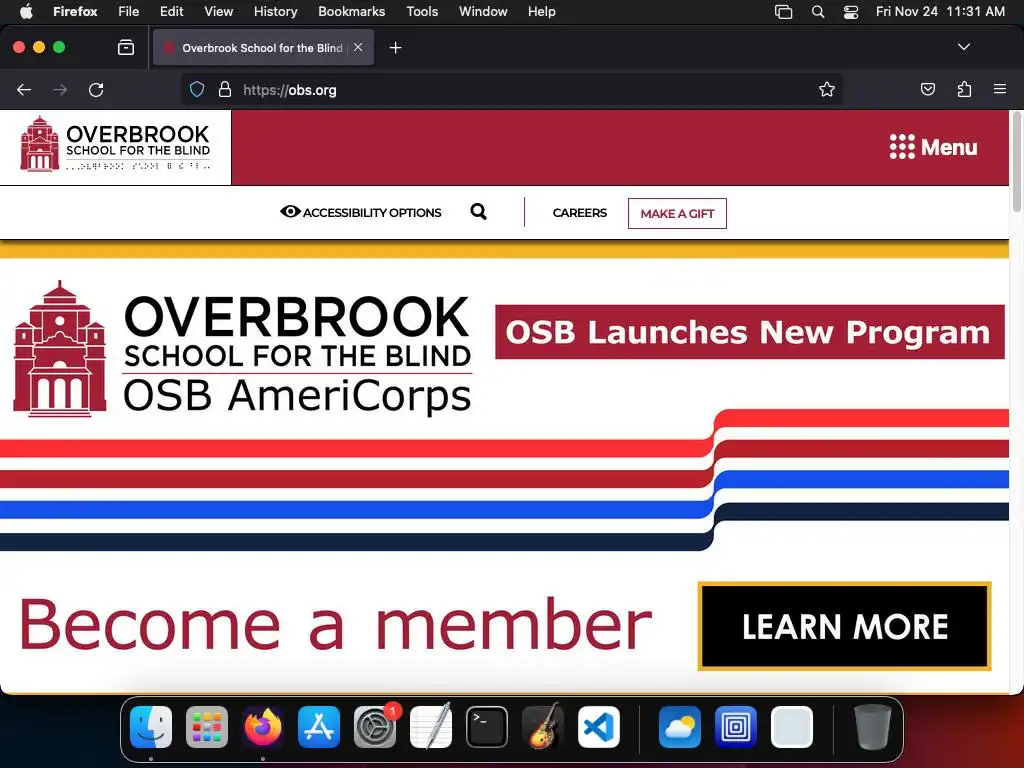The height and width of the screenshot is (768, 1024).
Task: Open TextEdit from the dock
Action: [x=431, y=727]
